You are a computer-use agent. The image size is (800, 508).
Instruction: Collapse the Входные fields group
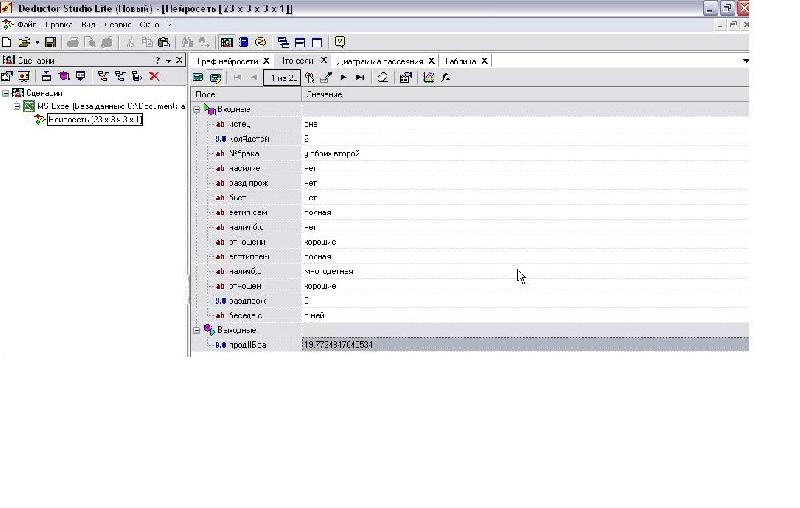click(x=197, y=110)
